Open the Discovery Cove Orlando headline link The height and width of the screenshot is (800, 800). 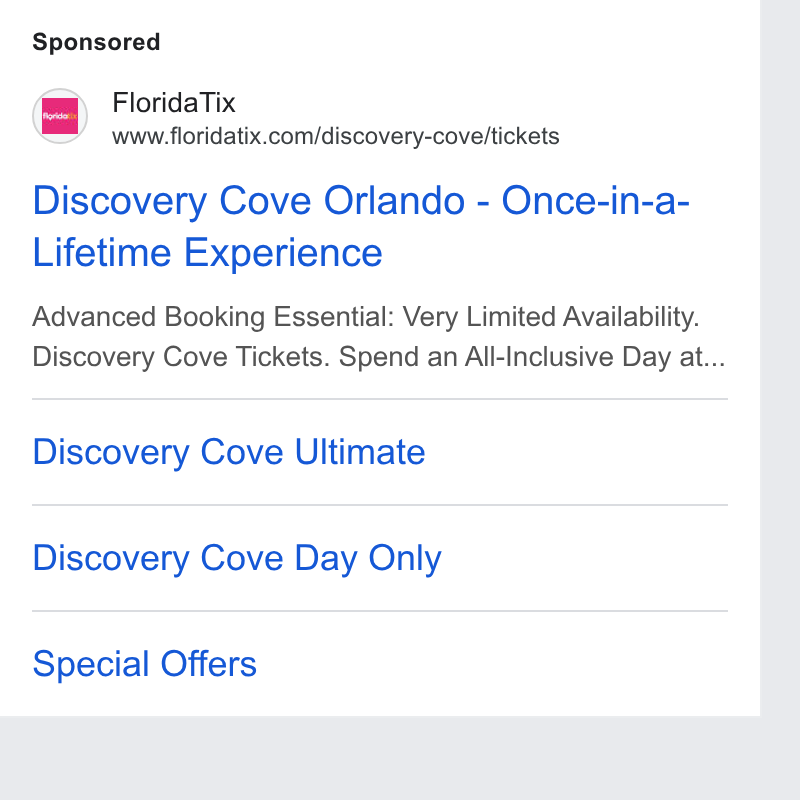tap(361, 227)
